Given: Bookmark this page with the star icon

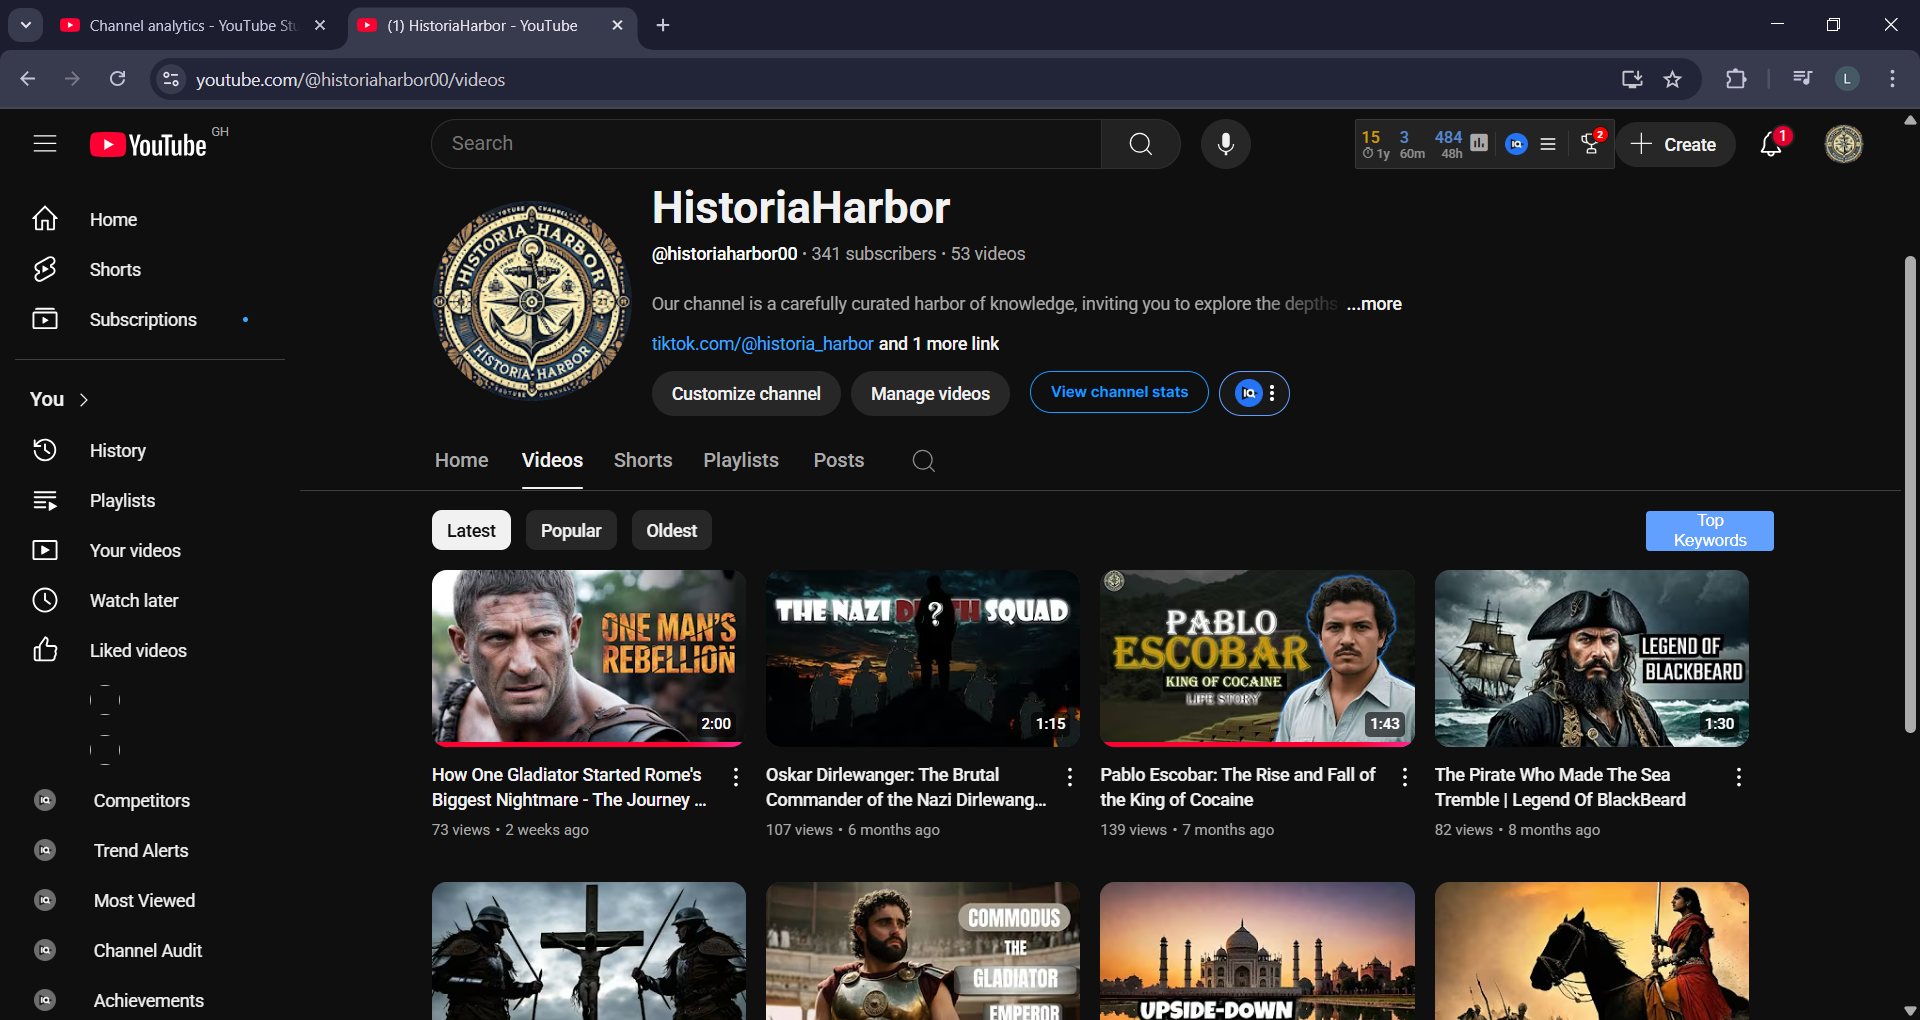Looking at the screenshot, I should tap(1672, 79).
